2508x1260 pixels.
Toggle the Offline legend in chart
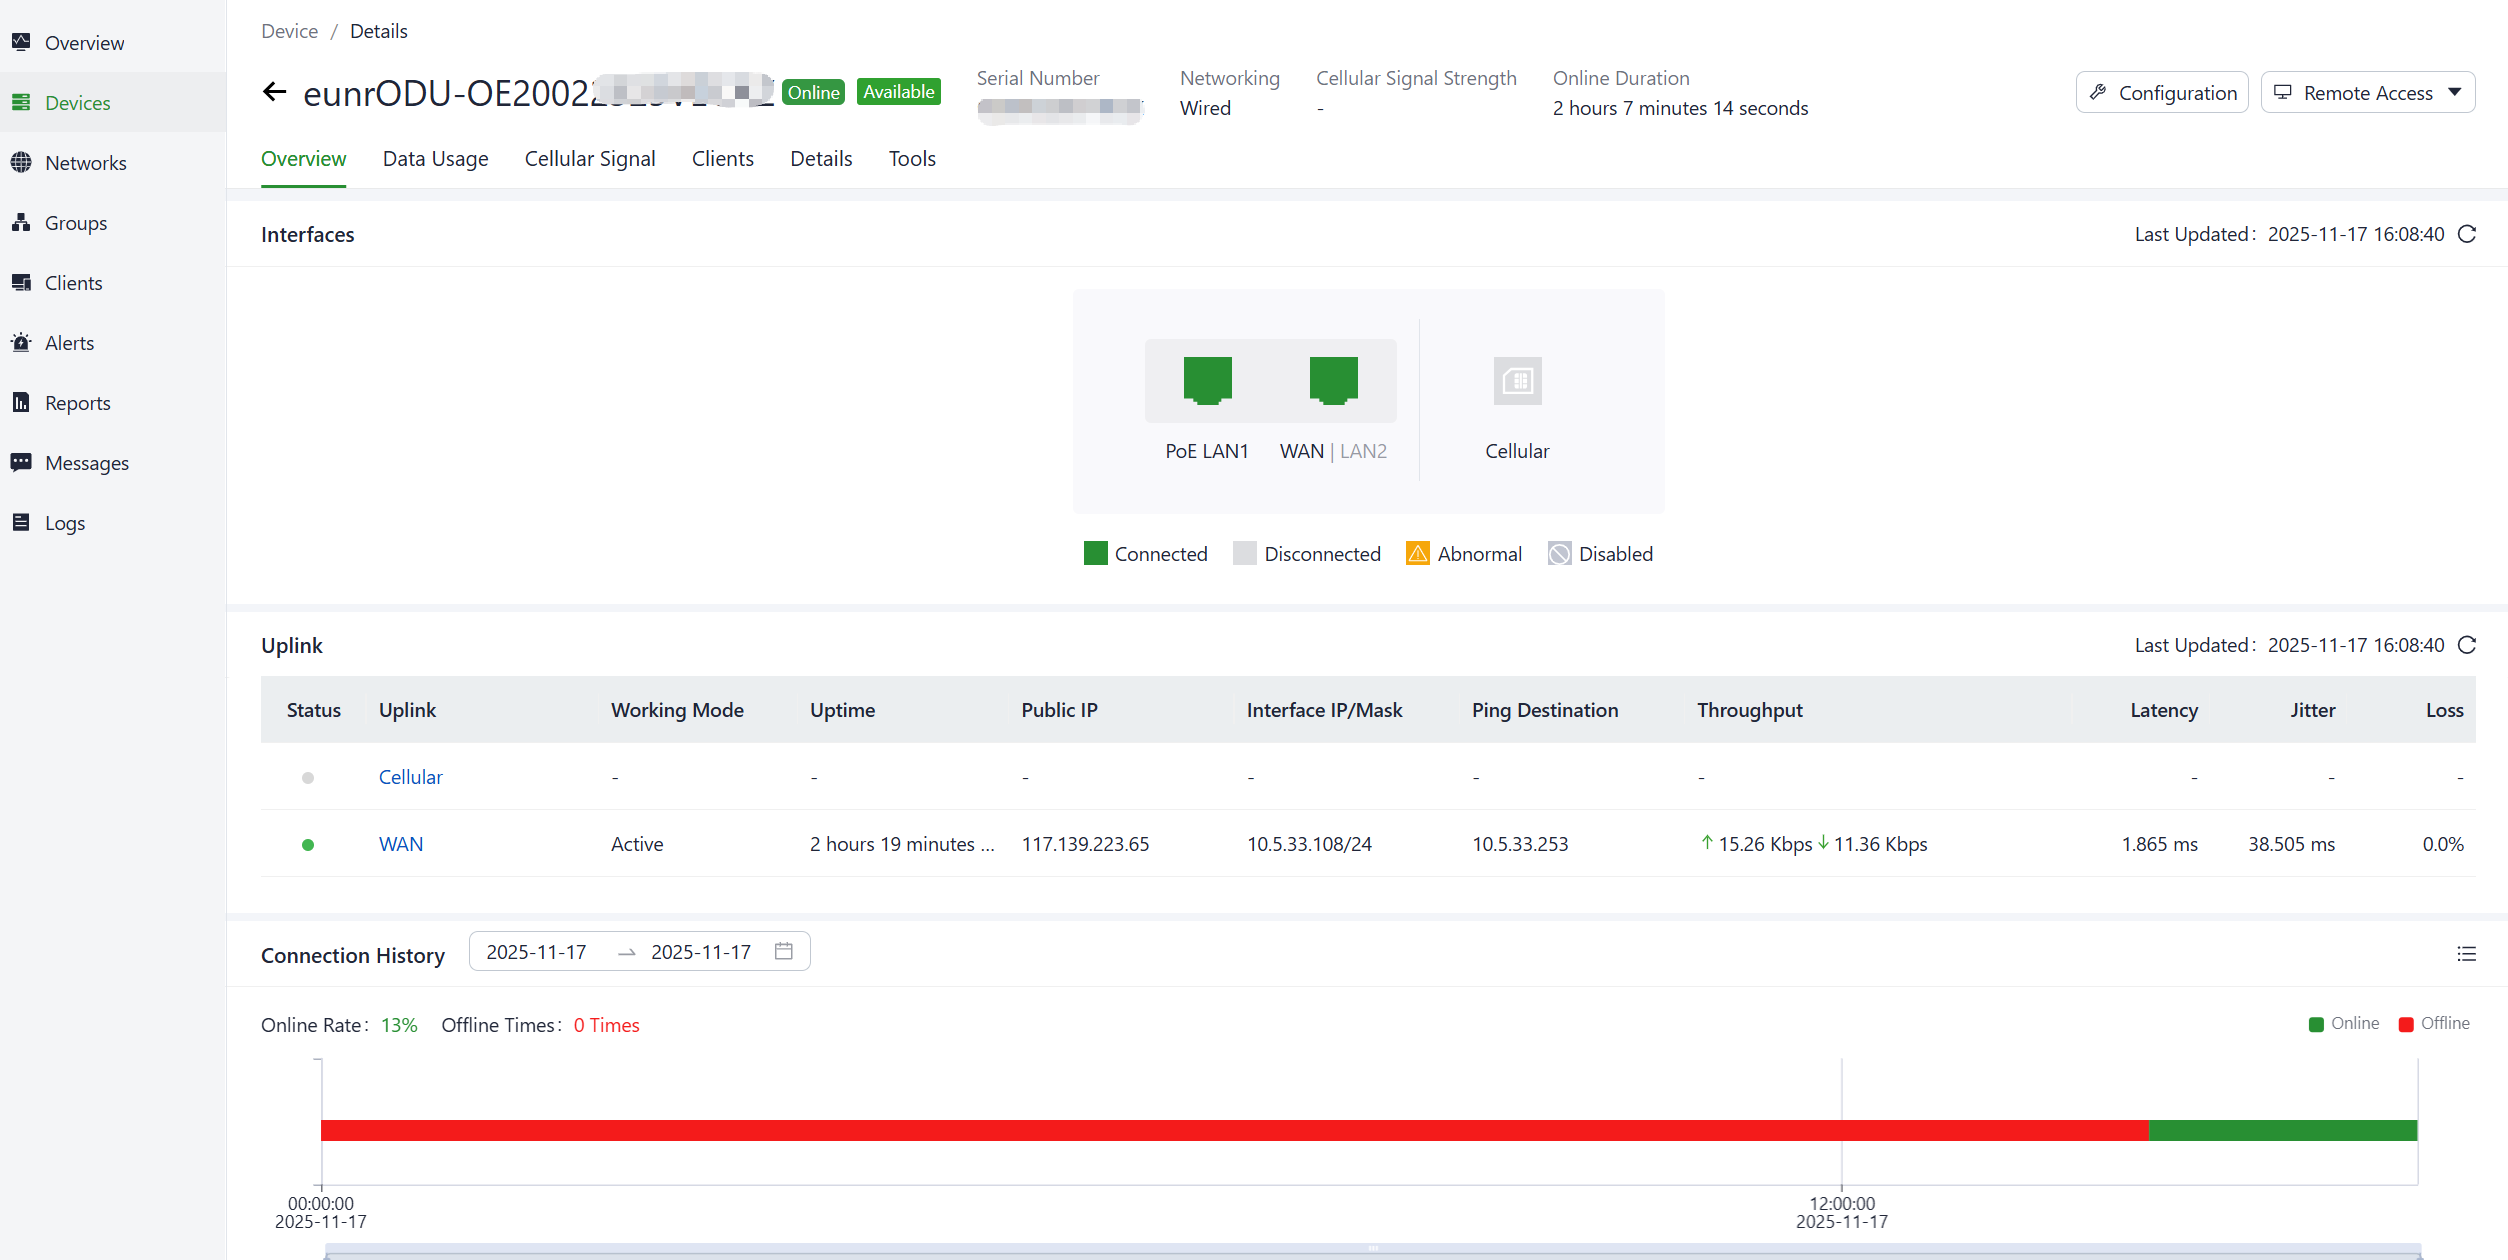(2434, 1023)
